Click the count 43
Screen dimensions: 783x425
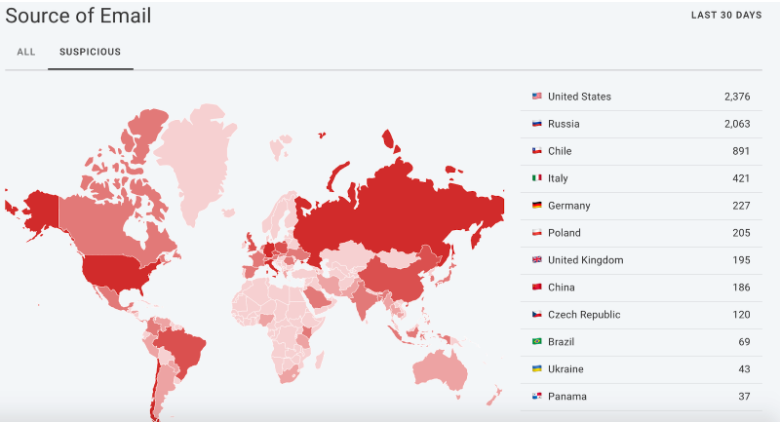click(x=744, y=369)
